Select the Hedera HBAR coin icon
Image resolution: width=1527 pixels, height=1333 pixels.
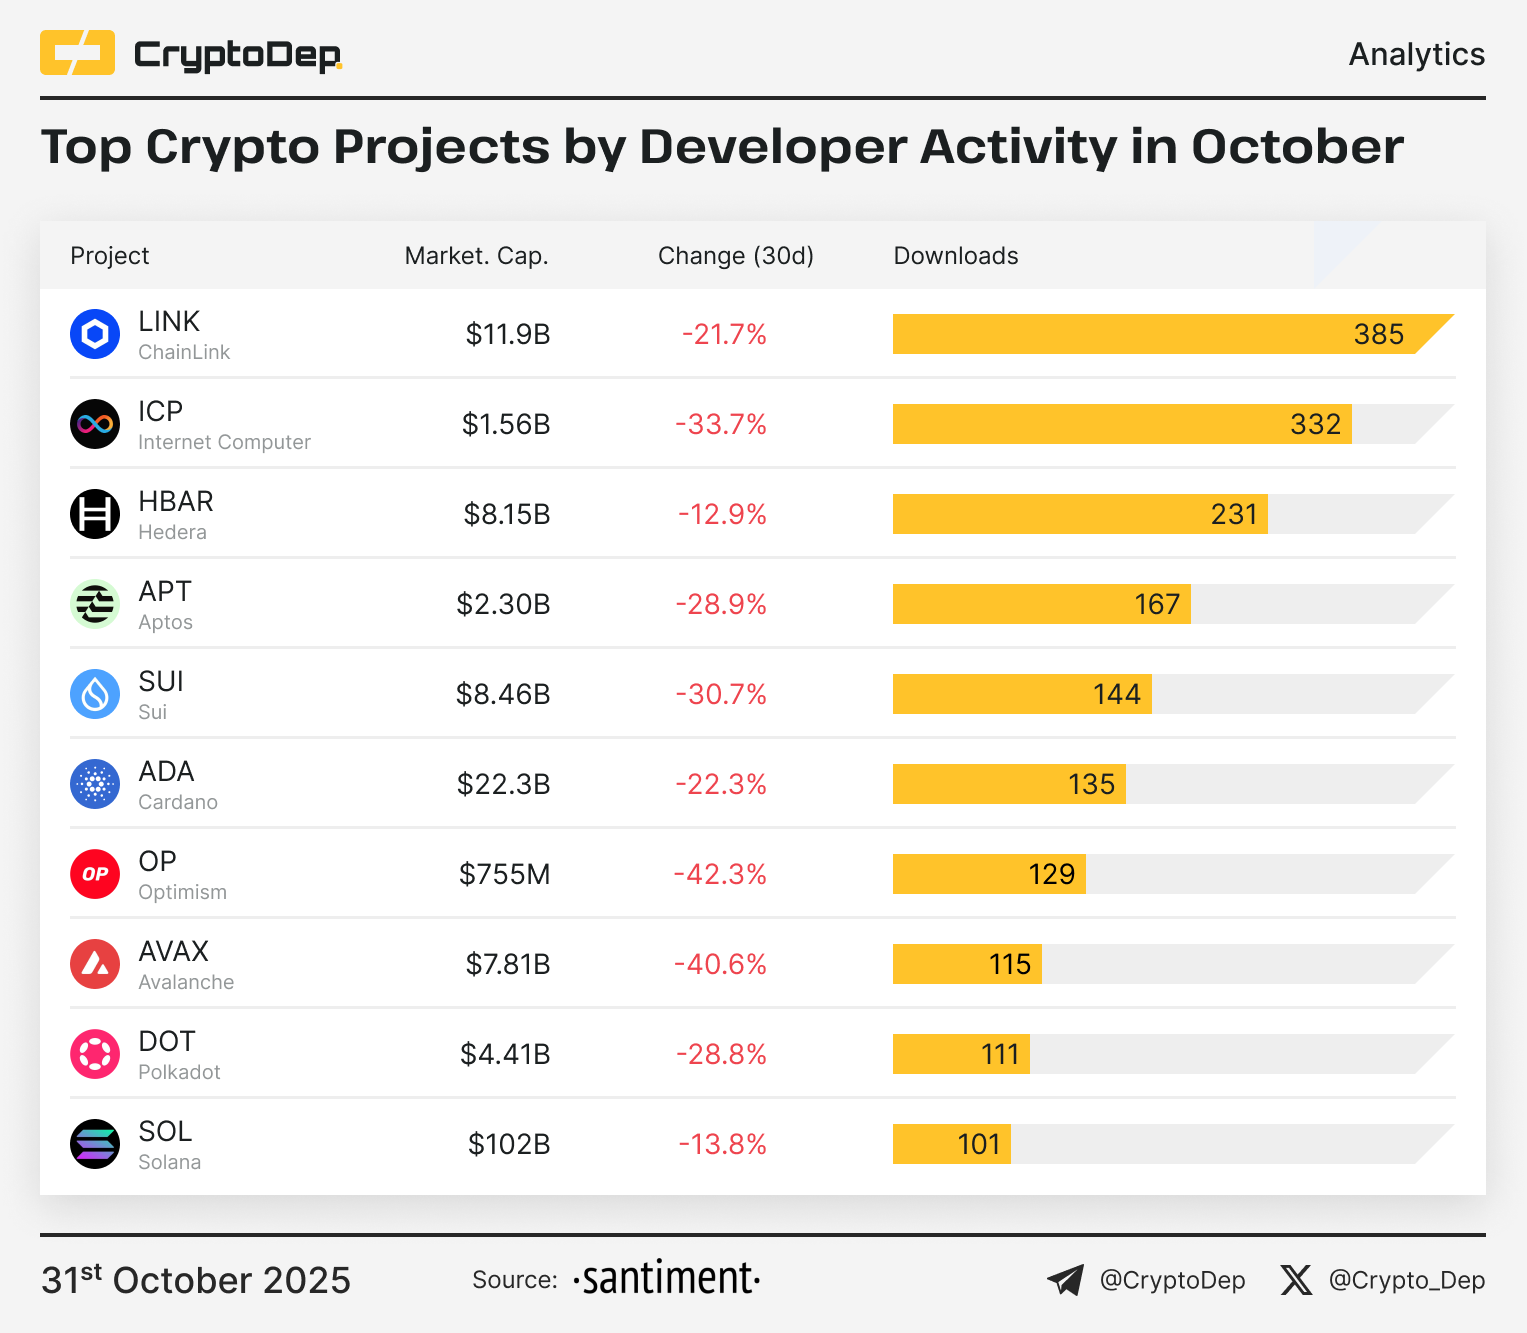(95, 514)
